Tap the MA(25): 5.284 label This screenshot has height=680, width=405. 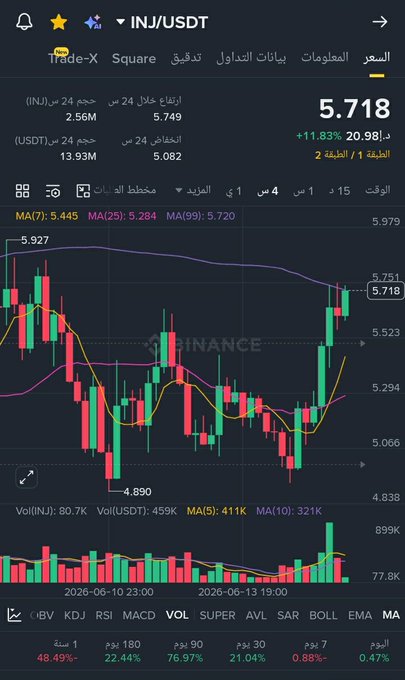click(122, 216)
